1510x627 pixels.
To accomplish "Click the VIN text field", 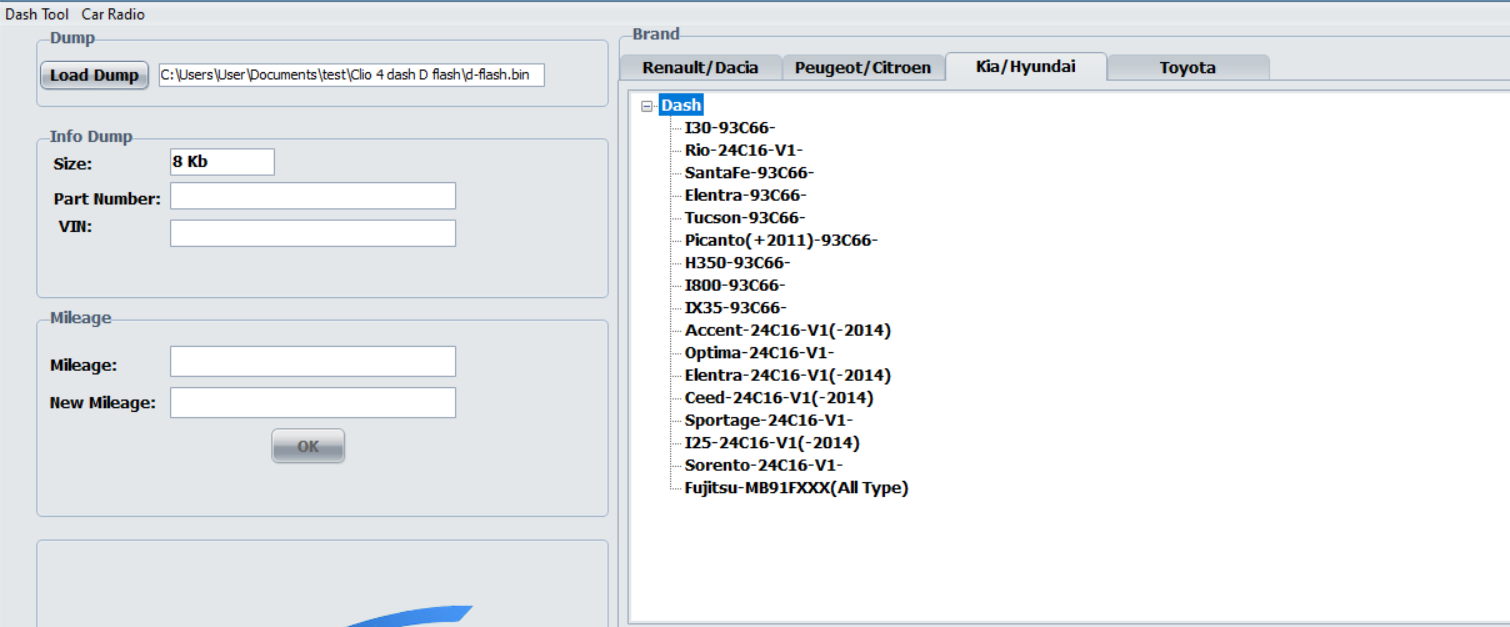I will pyautogui.click(x=312, y=233).
